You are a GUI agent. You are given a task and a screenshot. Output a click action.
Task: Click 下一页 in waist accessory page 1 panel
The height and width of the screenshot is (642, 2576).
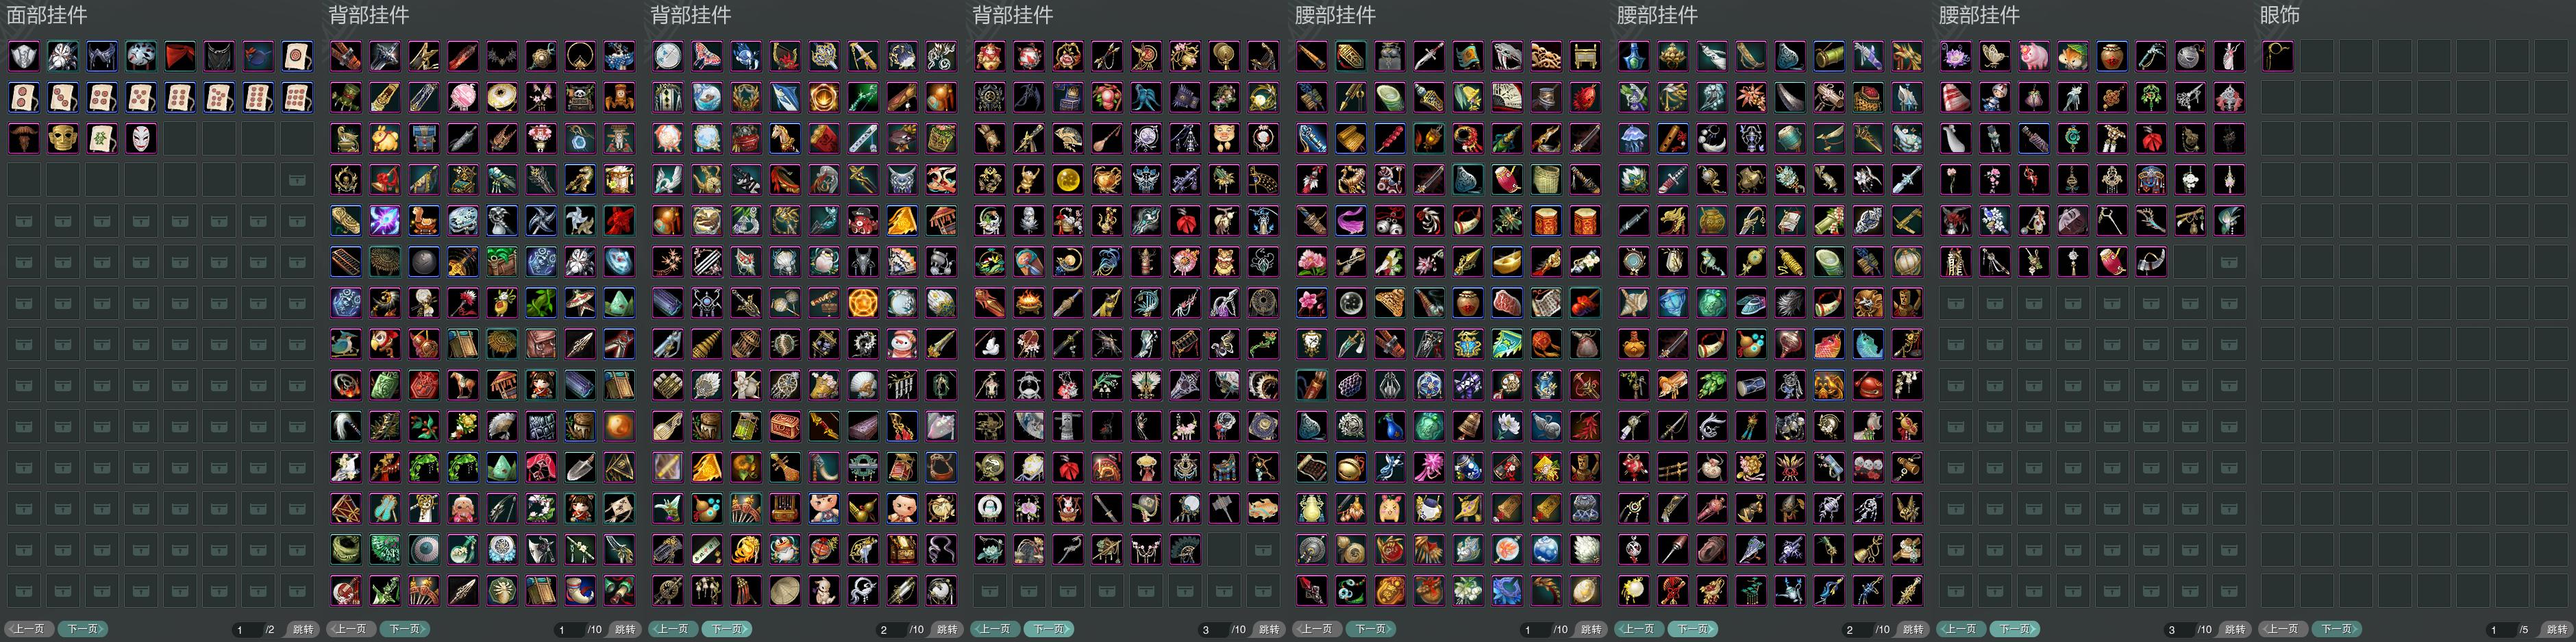click(x=1370, y=629)
